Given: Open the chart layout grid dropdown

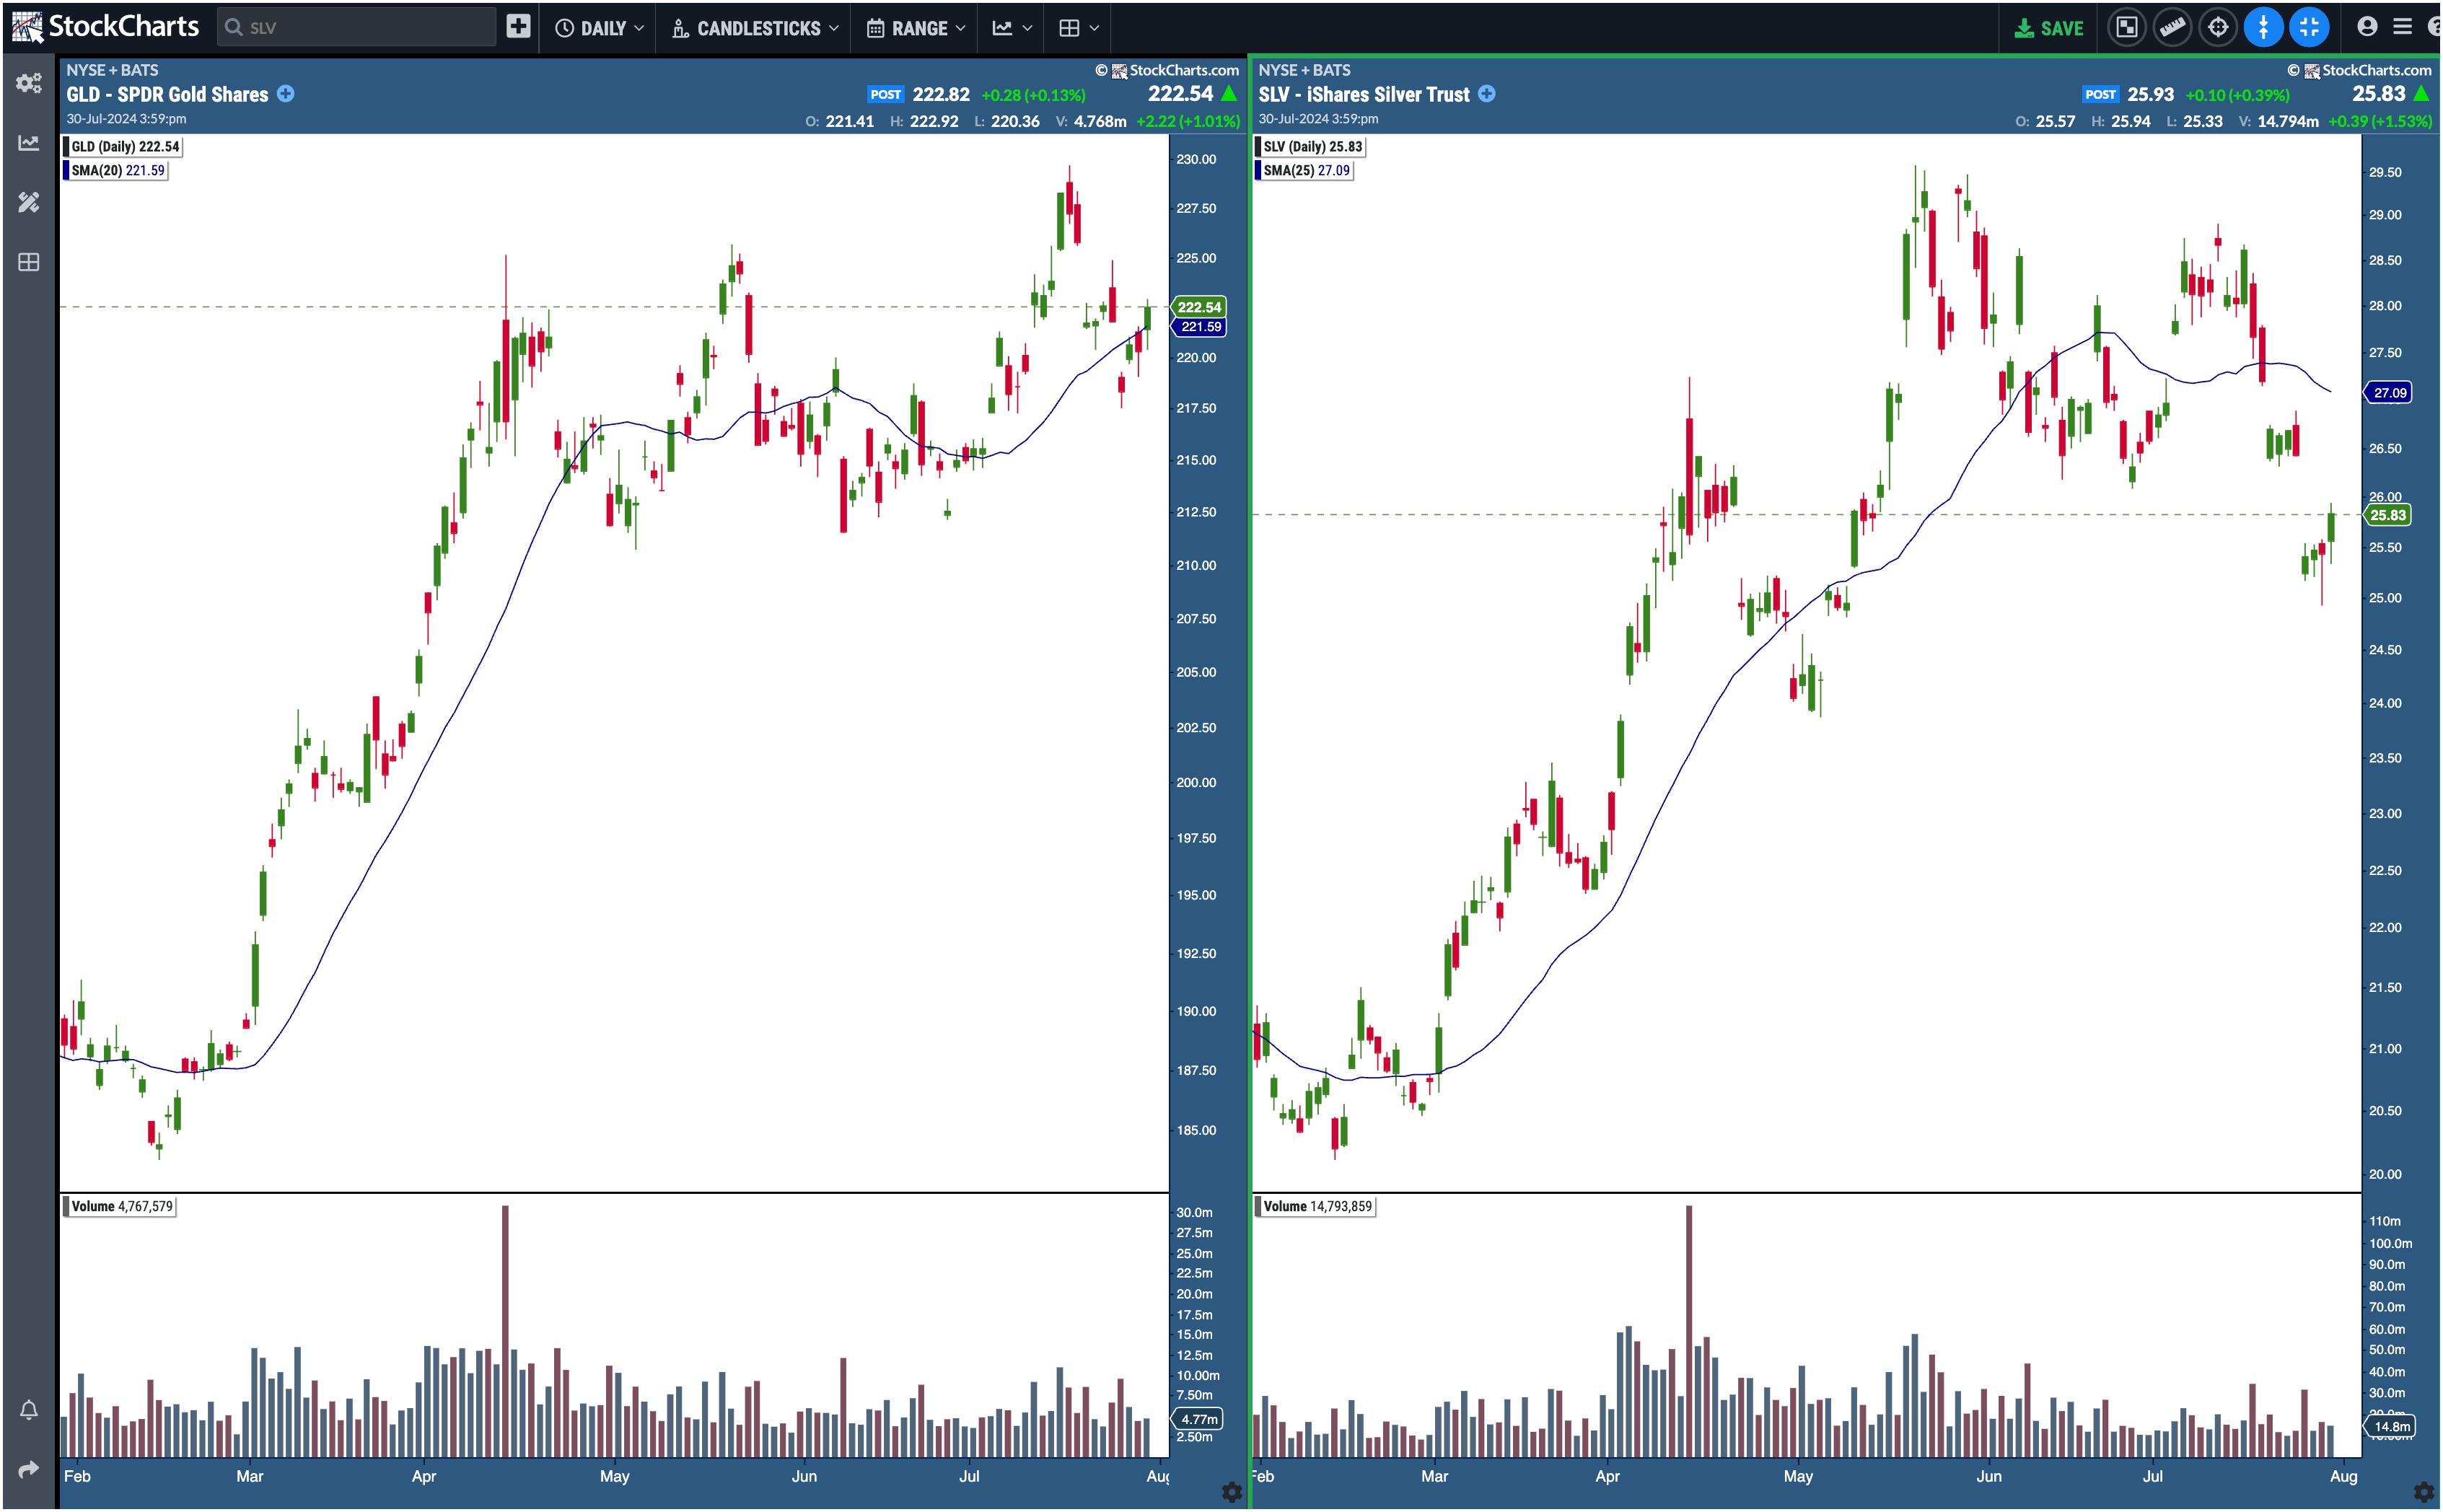Looking at the screenshot, I should (1078, 28).
